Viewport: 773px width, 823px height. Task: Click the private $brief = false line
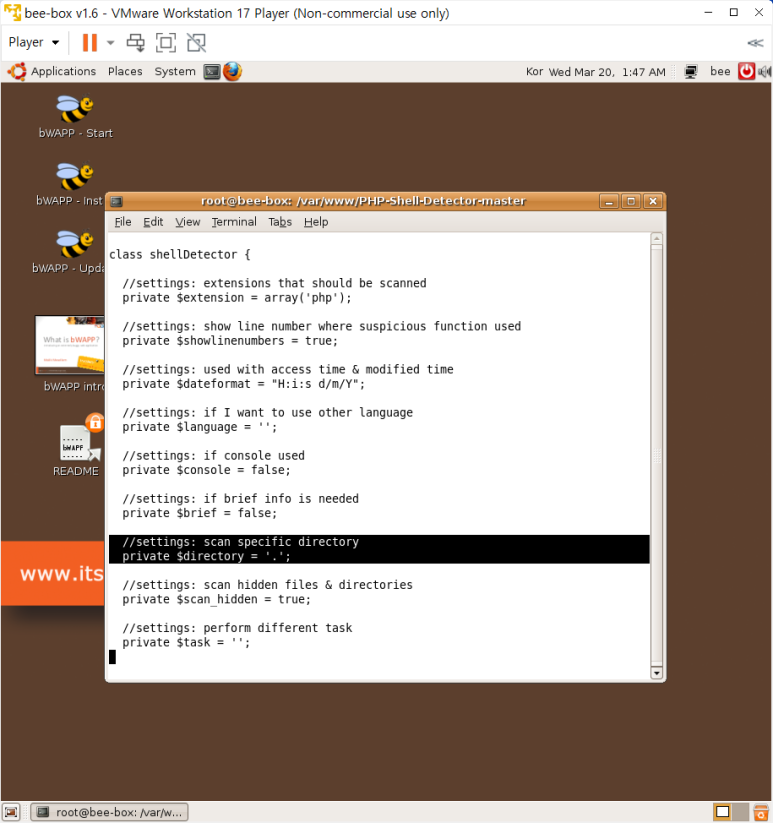pyautogui.click(x=199, y=513)
